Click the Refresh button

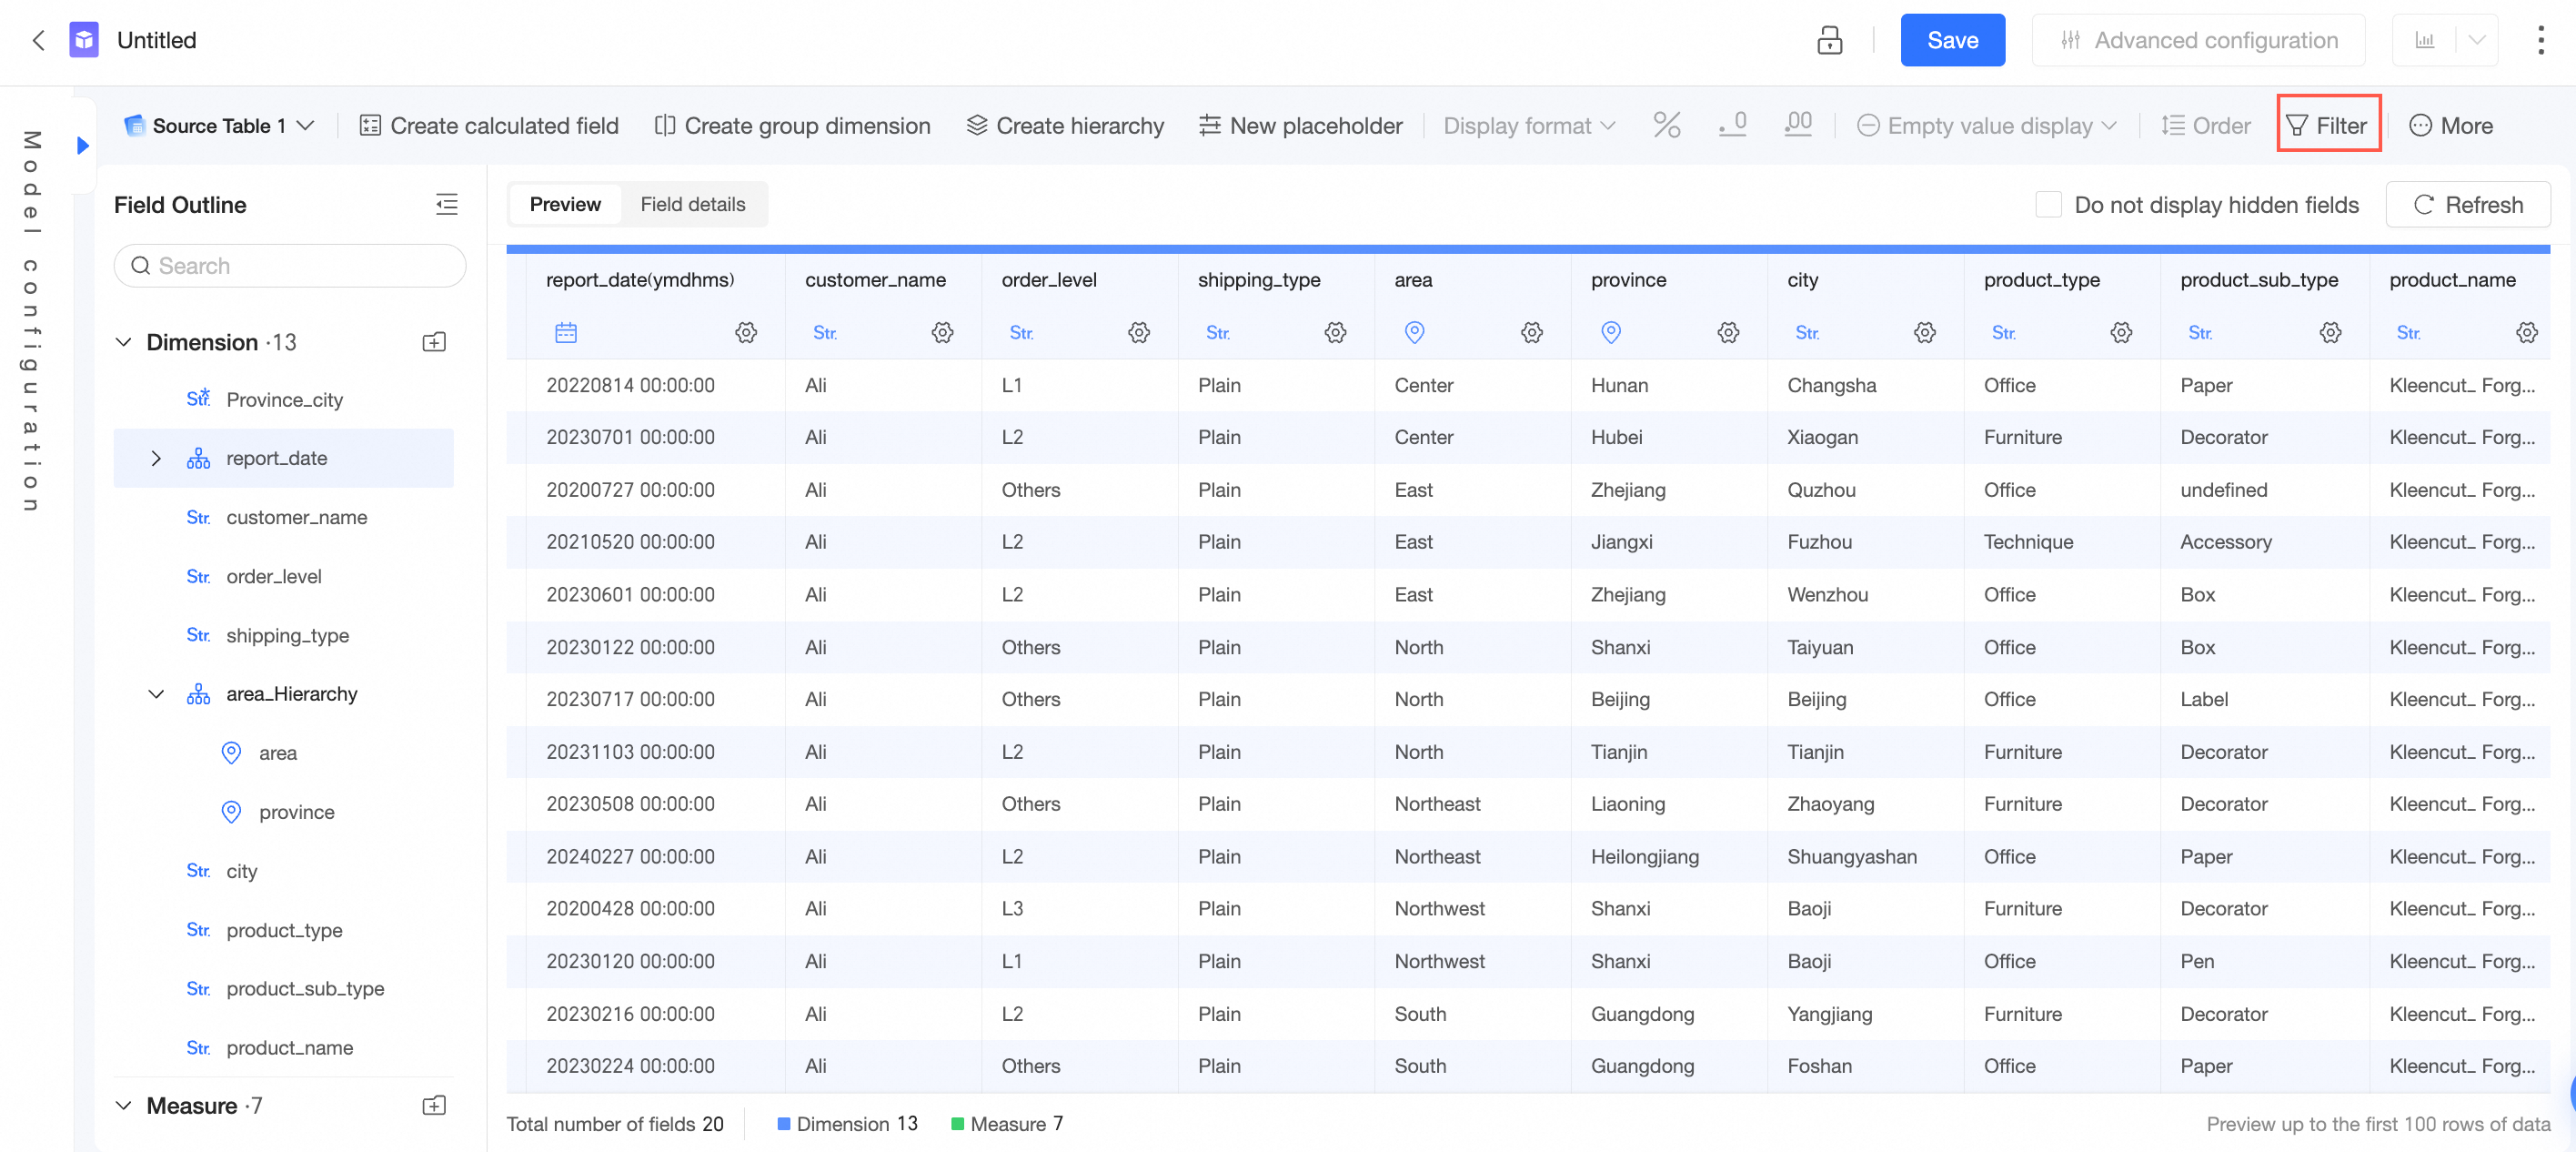pyautogui.click(x=2468, y=204)
